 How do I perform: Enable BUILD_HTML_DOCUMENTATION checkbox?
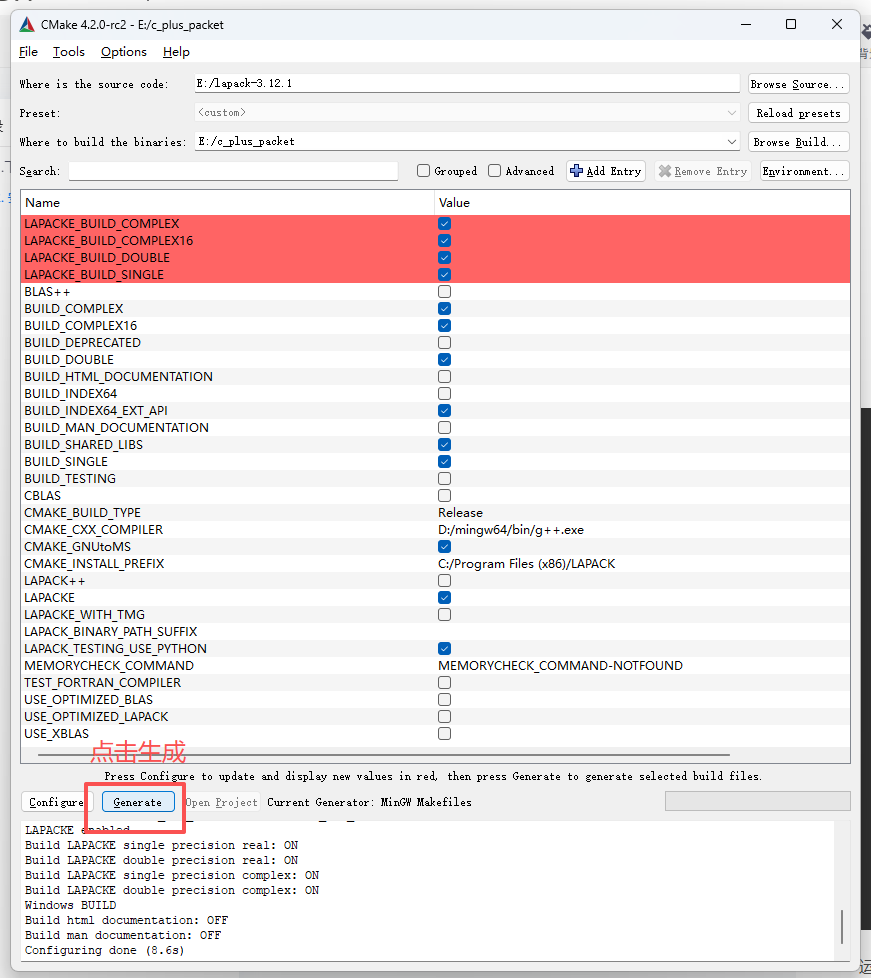tap(444, 377)
